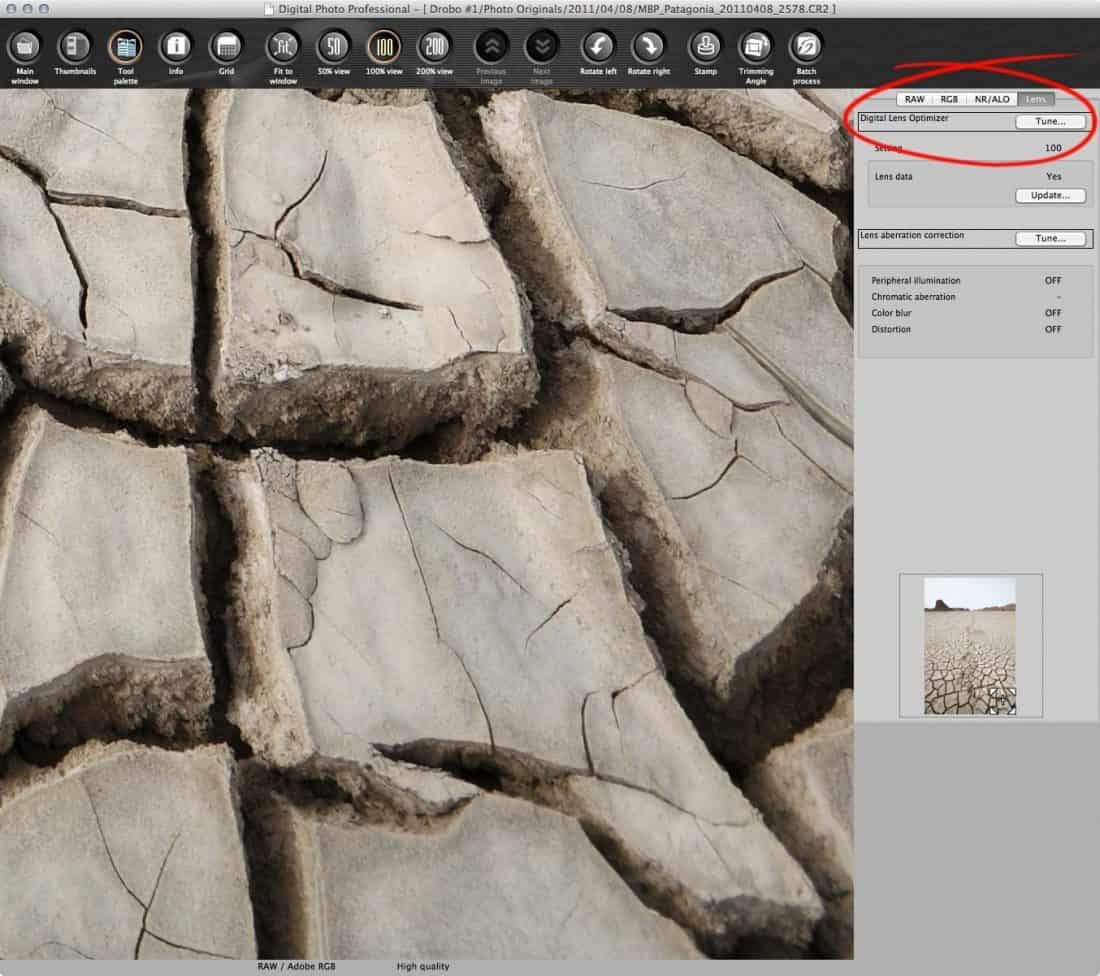Switch to 200% view

coord(435,47)
